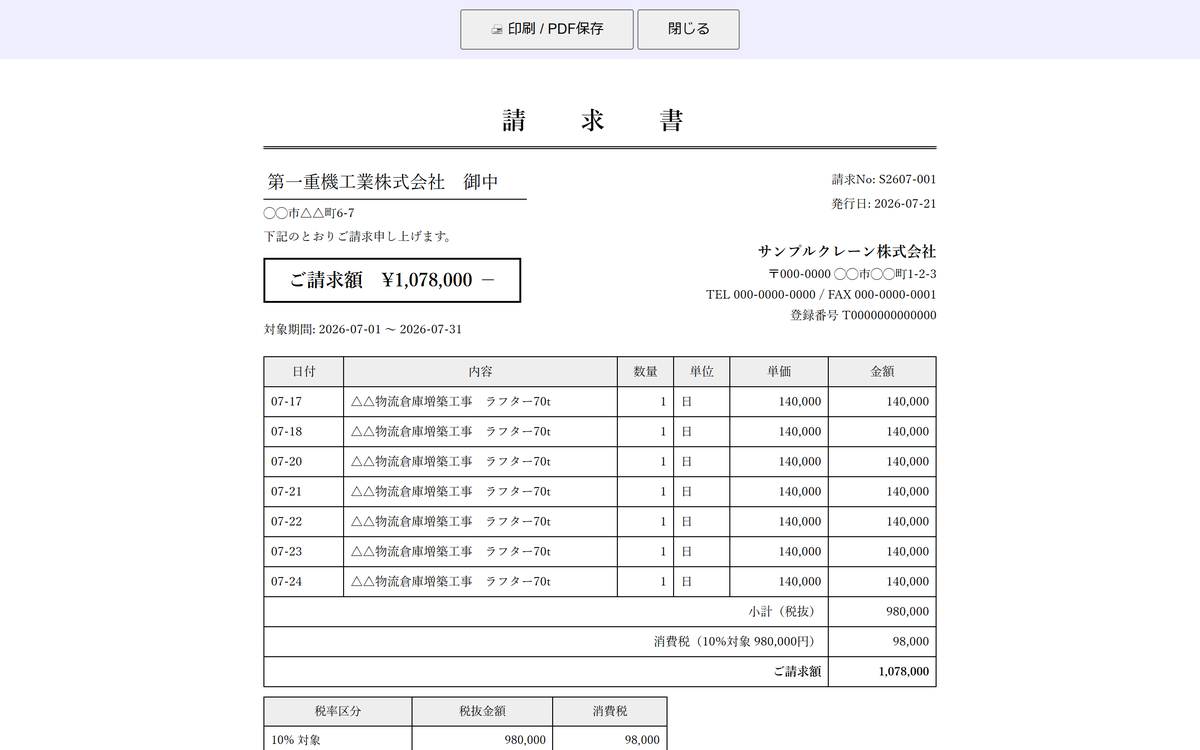
Task: Click the printer icon on the print button
Action: (497, 30)
